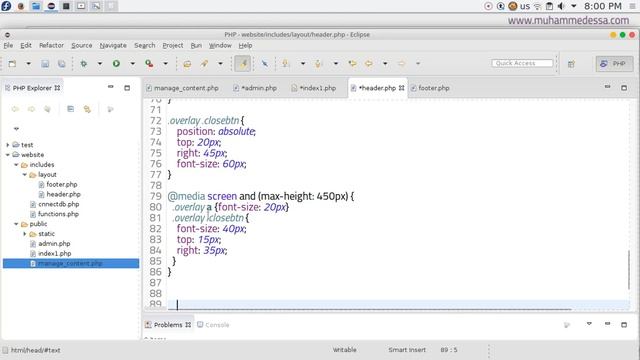Select header.php in PHP Explorer tree
This screenshot has width=640, height=360.
pos(63,194)
